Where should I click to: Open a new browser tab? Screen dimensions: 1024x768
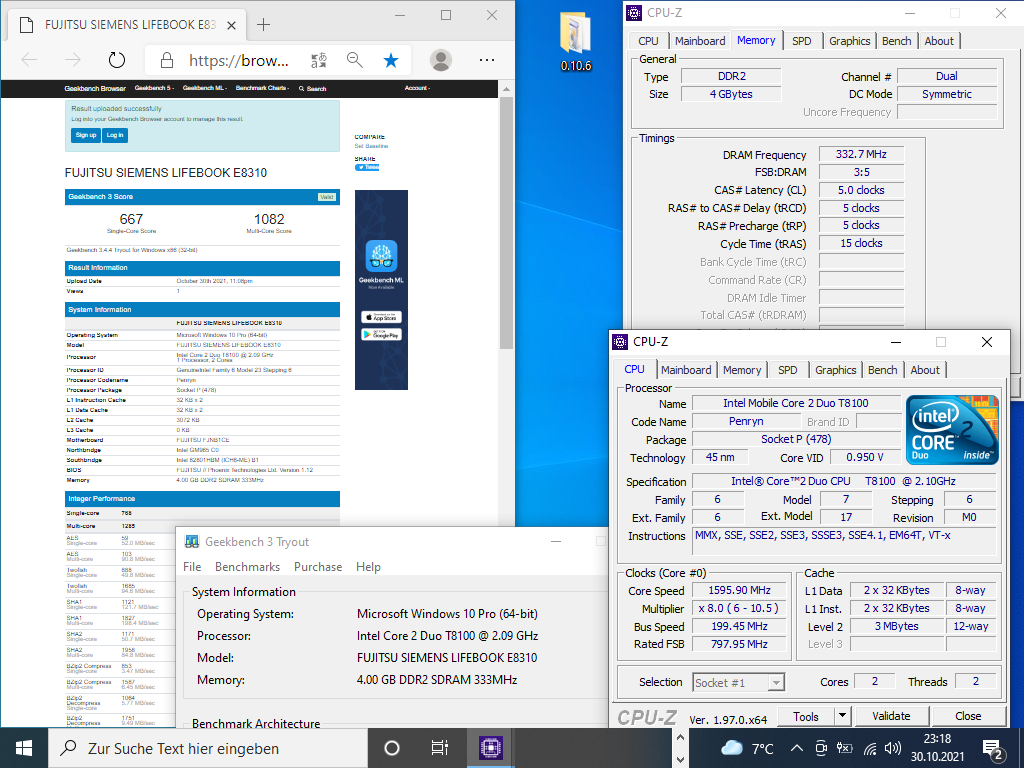(263, 25)
